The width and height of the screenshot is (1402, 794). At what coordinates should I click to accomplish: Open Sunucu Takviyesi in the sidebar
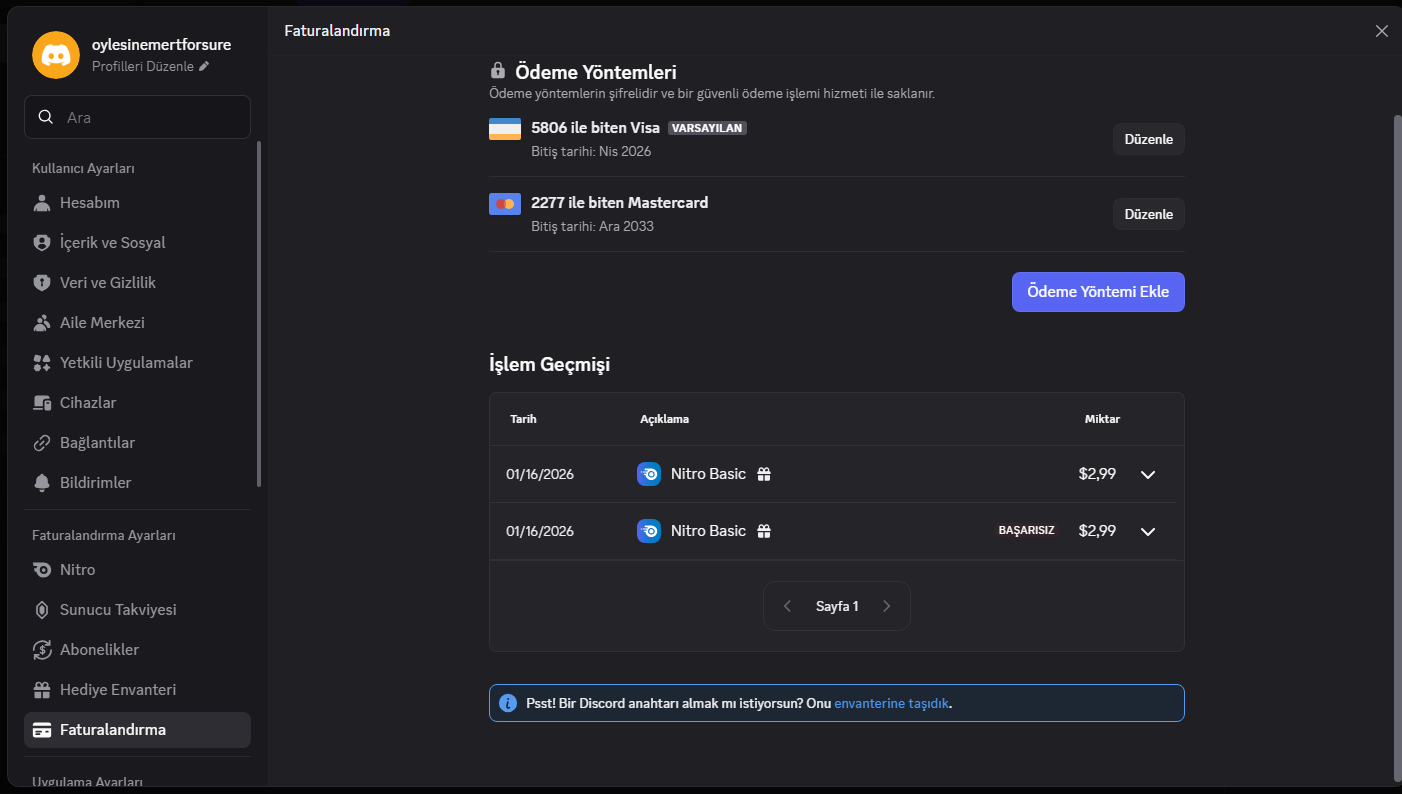137,610
